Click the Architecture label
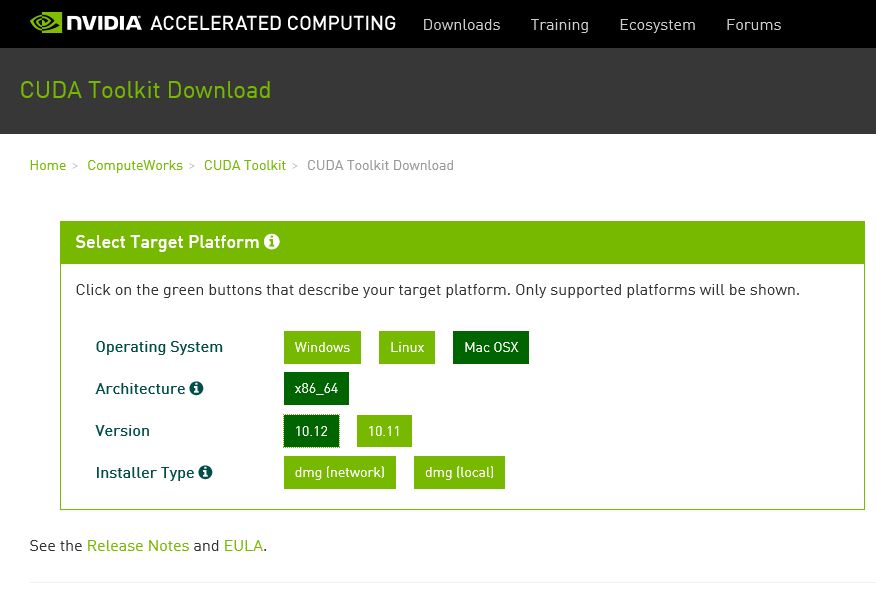 (140, 388)
